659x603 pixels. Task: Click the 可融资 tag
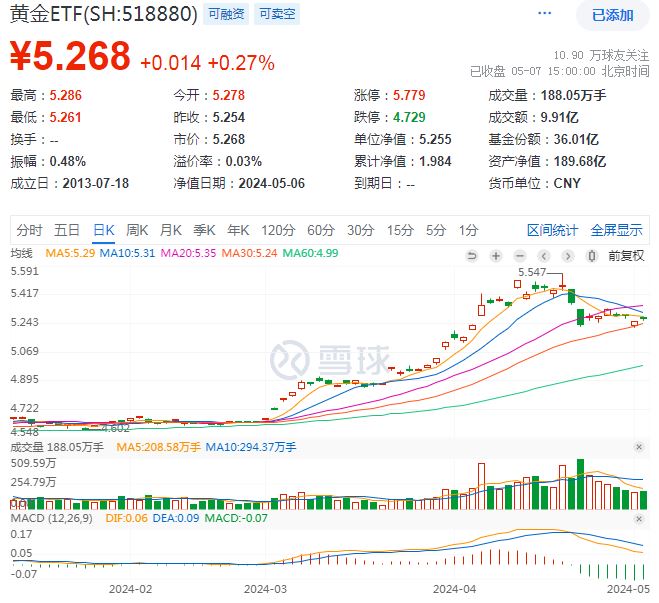(x=226, y=14)
